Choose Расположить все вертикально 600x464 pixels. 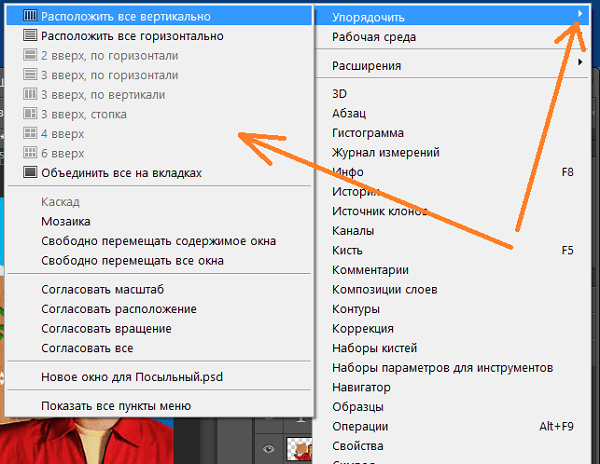[x=160, y=16]
